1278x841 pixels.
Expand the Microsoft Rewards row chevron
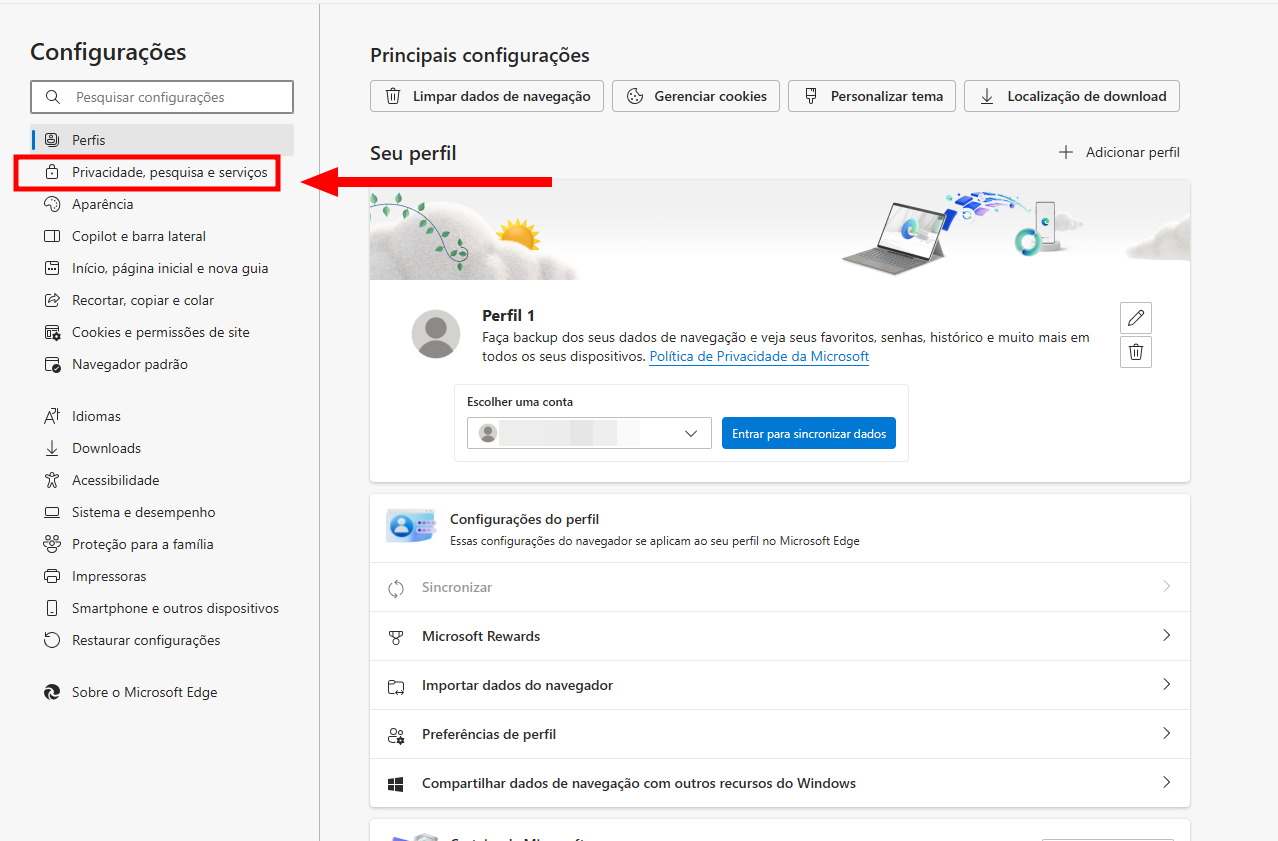[1166, 636]
